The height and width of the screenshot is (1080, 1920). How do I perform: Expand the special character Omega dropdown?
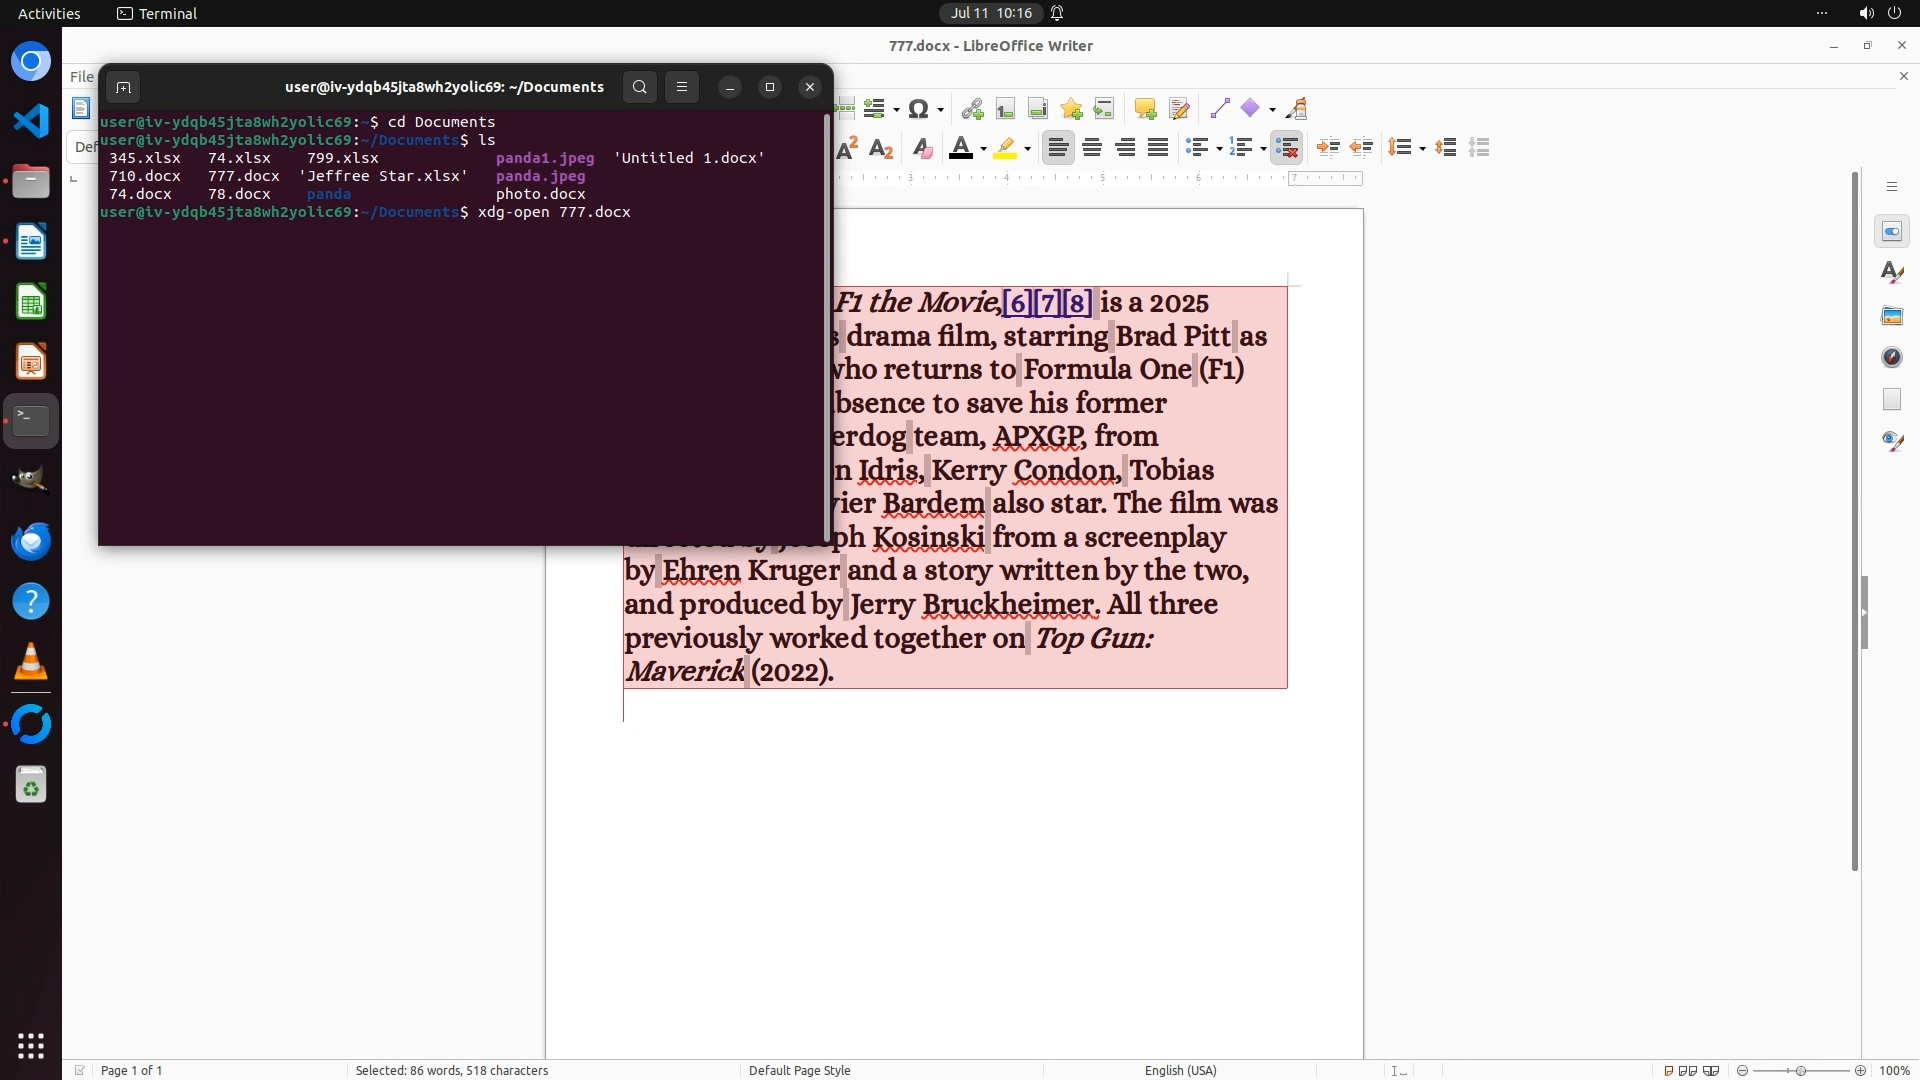click(940, 110)
